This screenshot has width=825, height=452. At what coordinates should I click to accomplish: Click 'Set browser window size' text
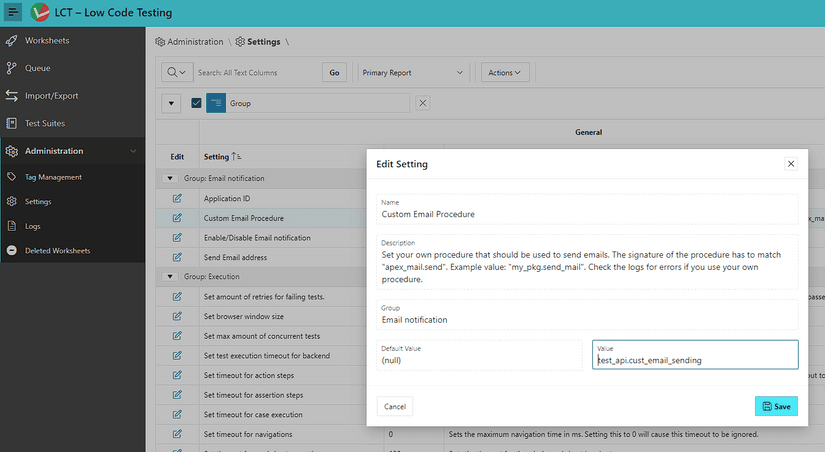pyautogui.click(x=244, y=316)
